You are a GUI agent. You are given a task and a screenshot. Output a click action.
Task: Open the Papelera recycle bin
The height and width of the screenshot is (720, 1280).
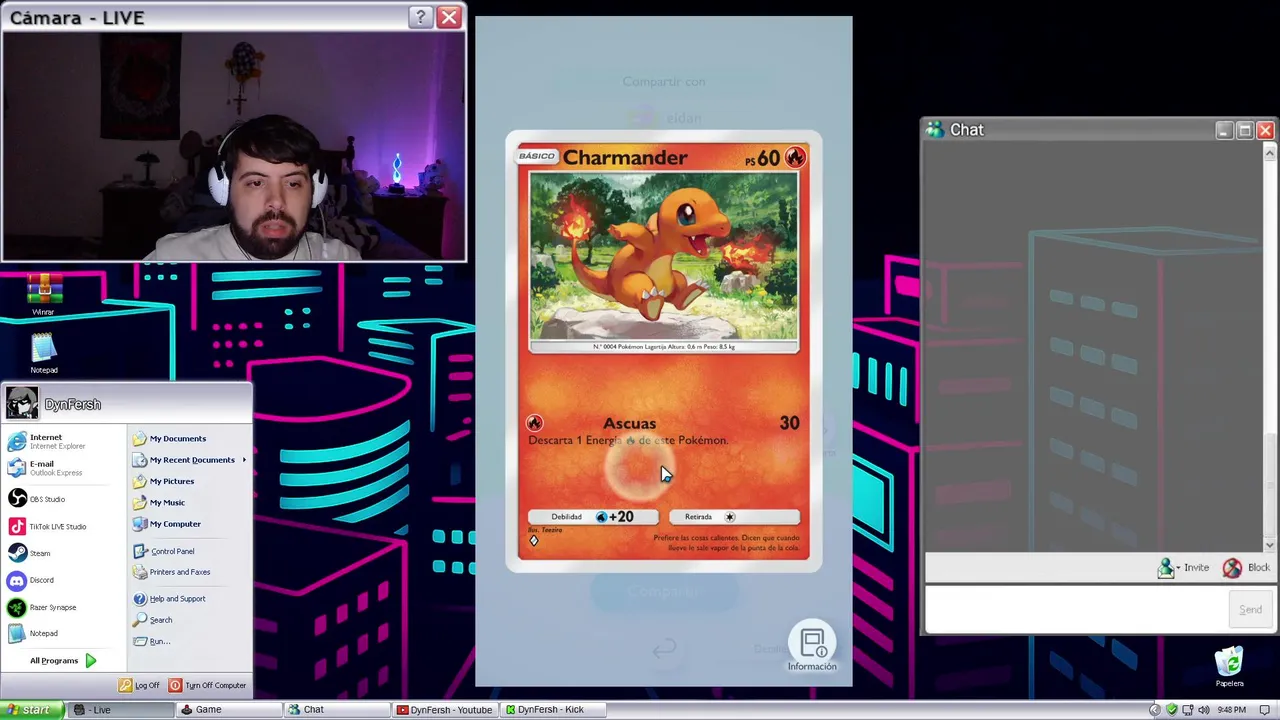1229,667
